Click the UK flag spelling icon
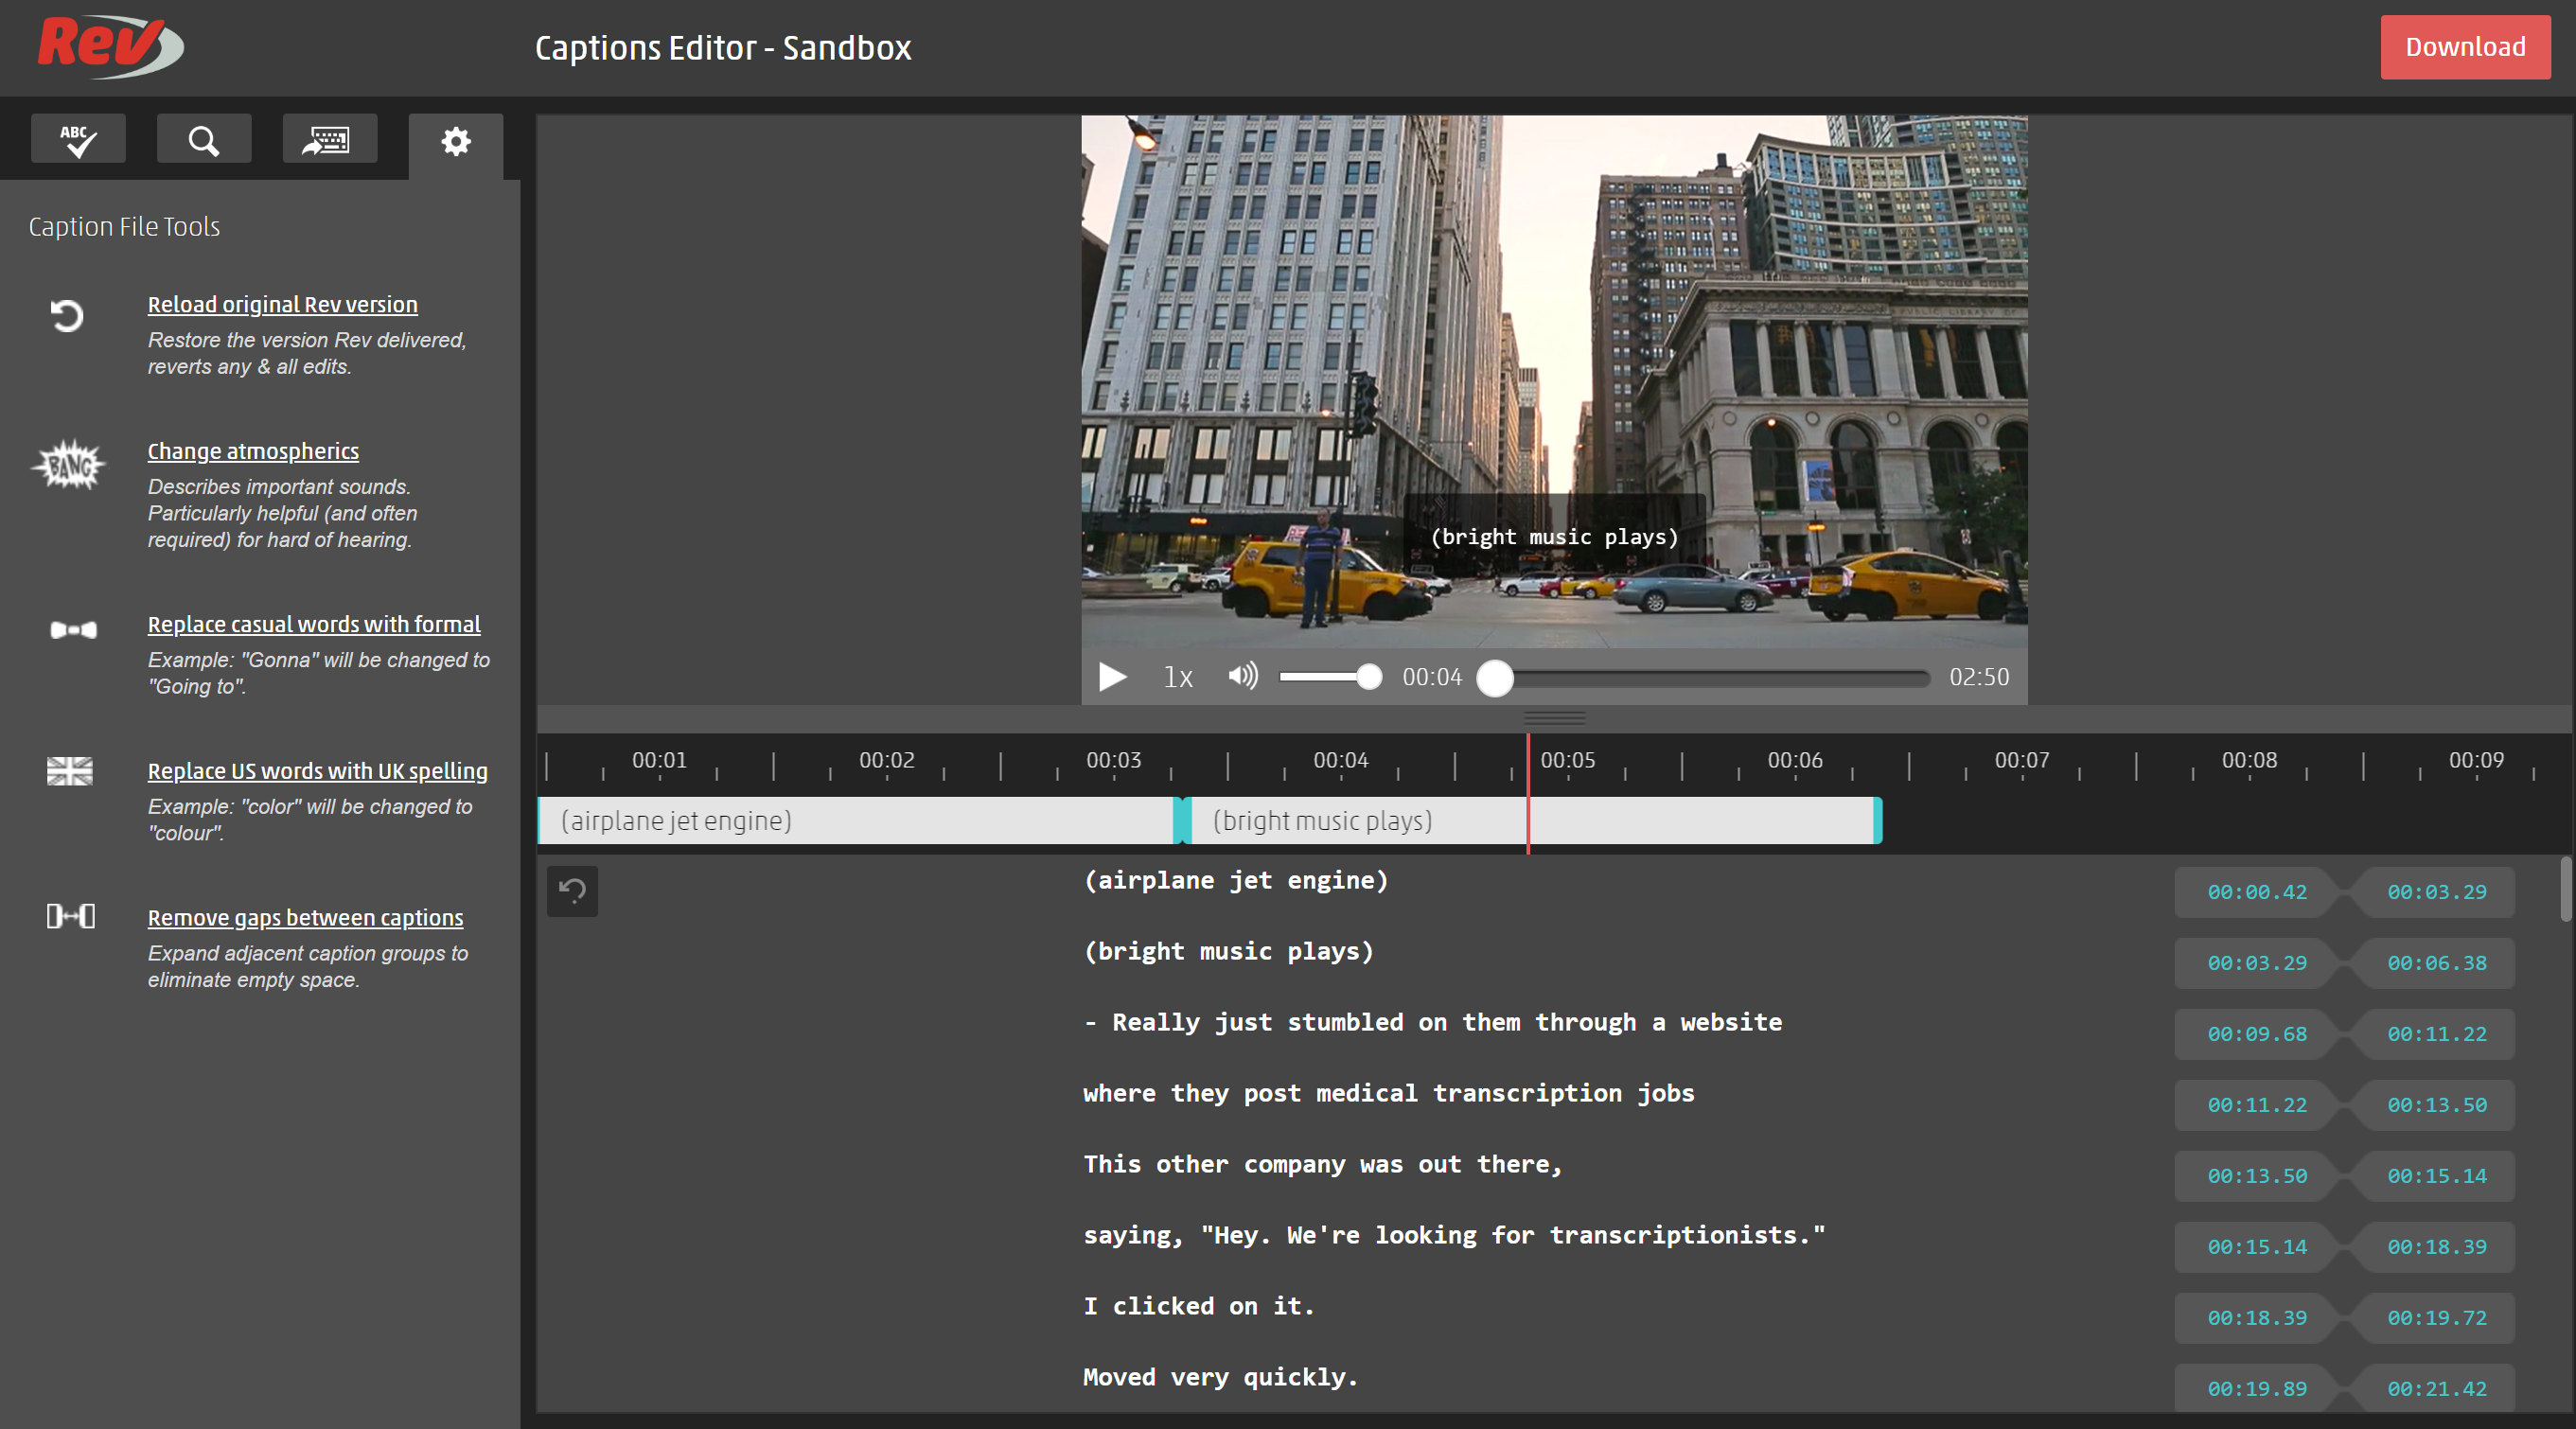The width and height of the screenshot is (2576, 1429). tap(69, 771)
